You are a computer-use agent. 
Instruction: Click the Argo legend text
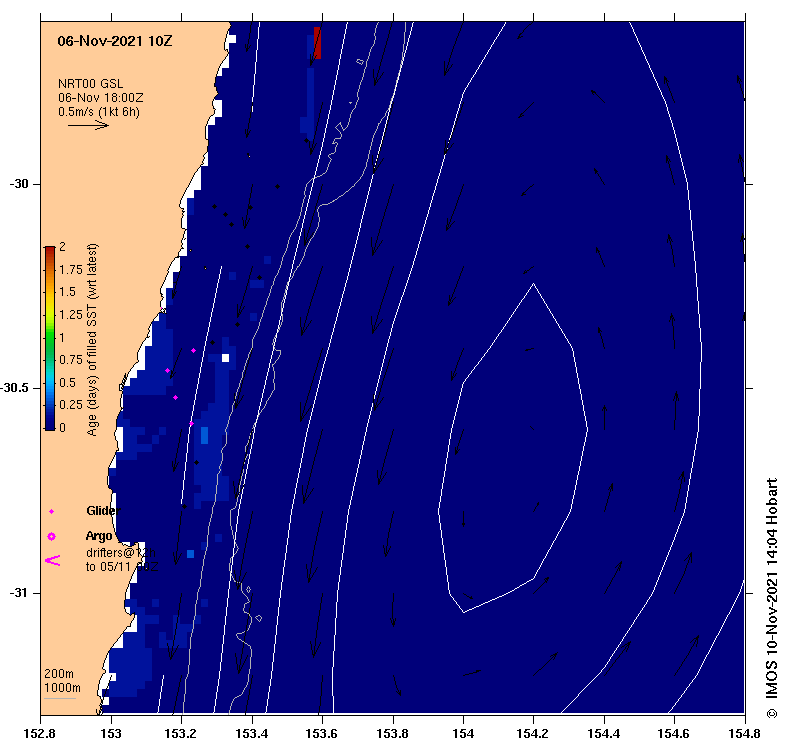click(99, 536)
